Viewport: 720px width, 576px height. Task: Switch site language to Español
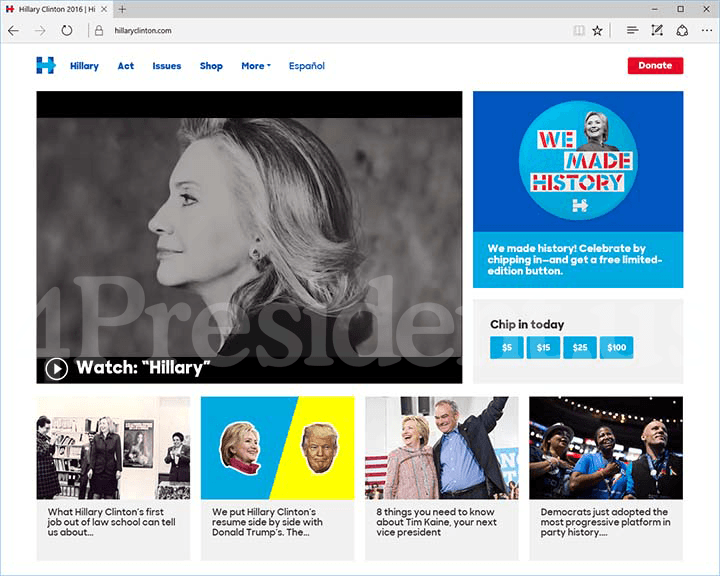point(307,66)
